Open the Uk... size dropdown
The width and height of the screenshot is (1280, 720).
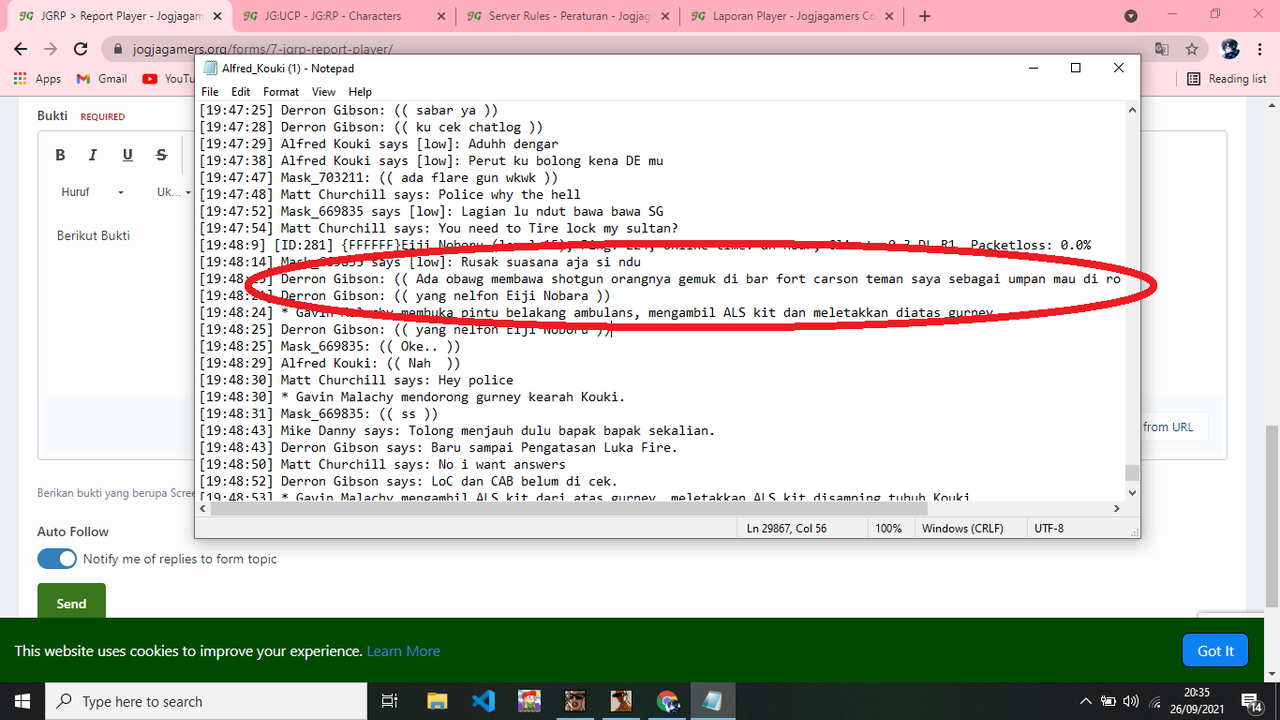coord(172,192)
